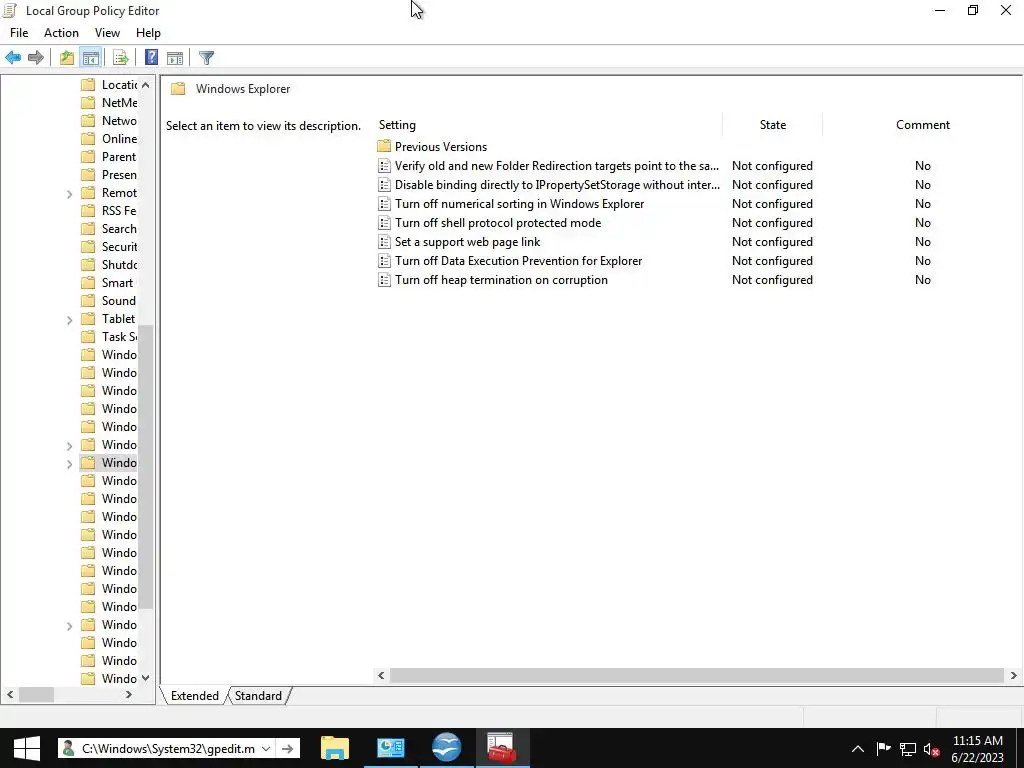
Task: Show hidden system tray icons
Action: [x=857, y=749]
